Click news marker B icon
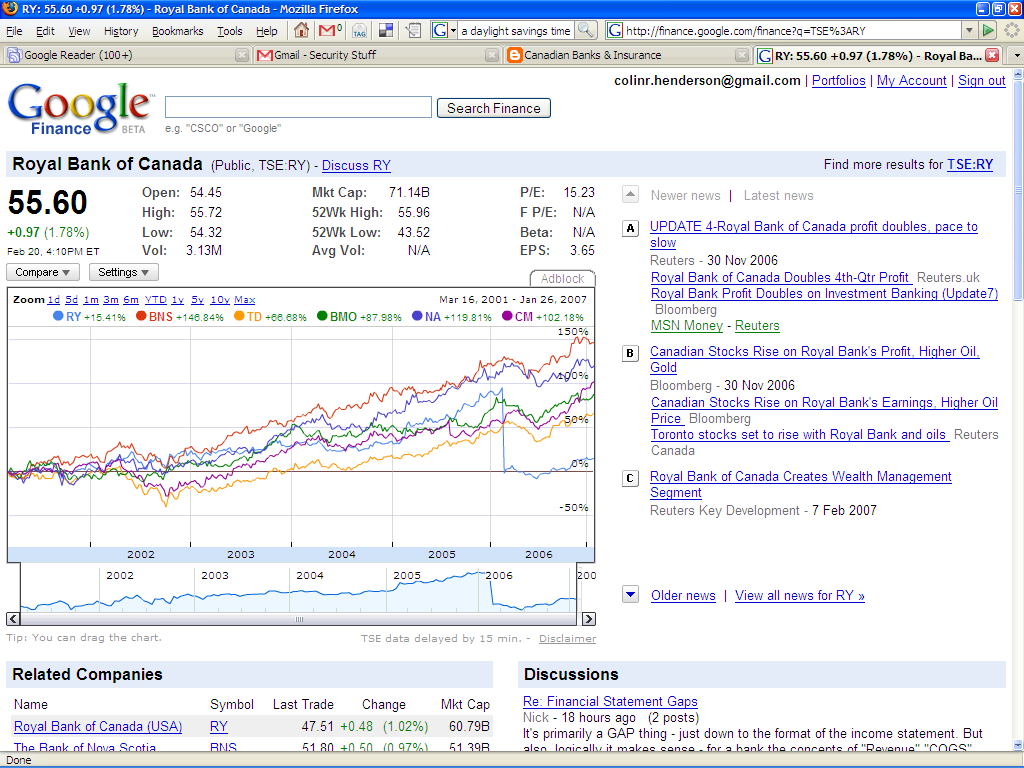Image resolution: width=1024 pixels, height=768 pixels. [630, 353]
